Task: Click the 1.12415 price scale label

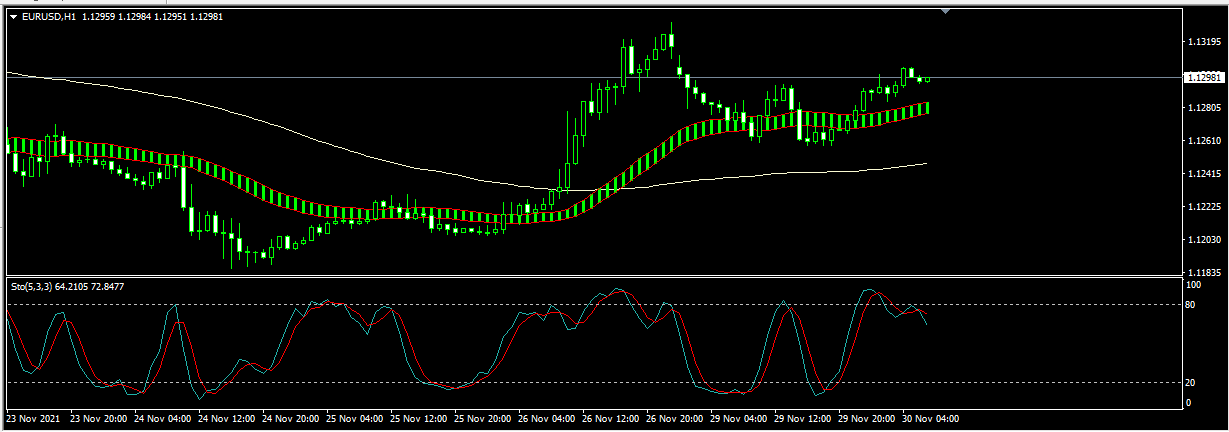Action: [x=1202, y=174]
